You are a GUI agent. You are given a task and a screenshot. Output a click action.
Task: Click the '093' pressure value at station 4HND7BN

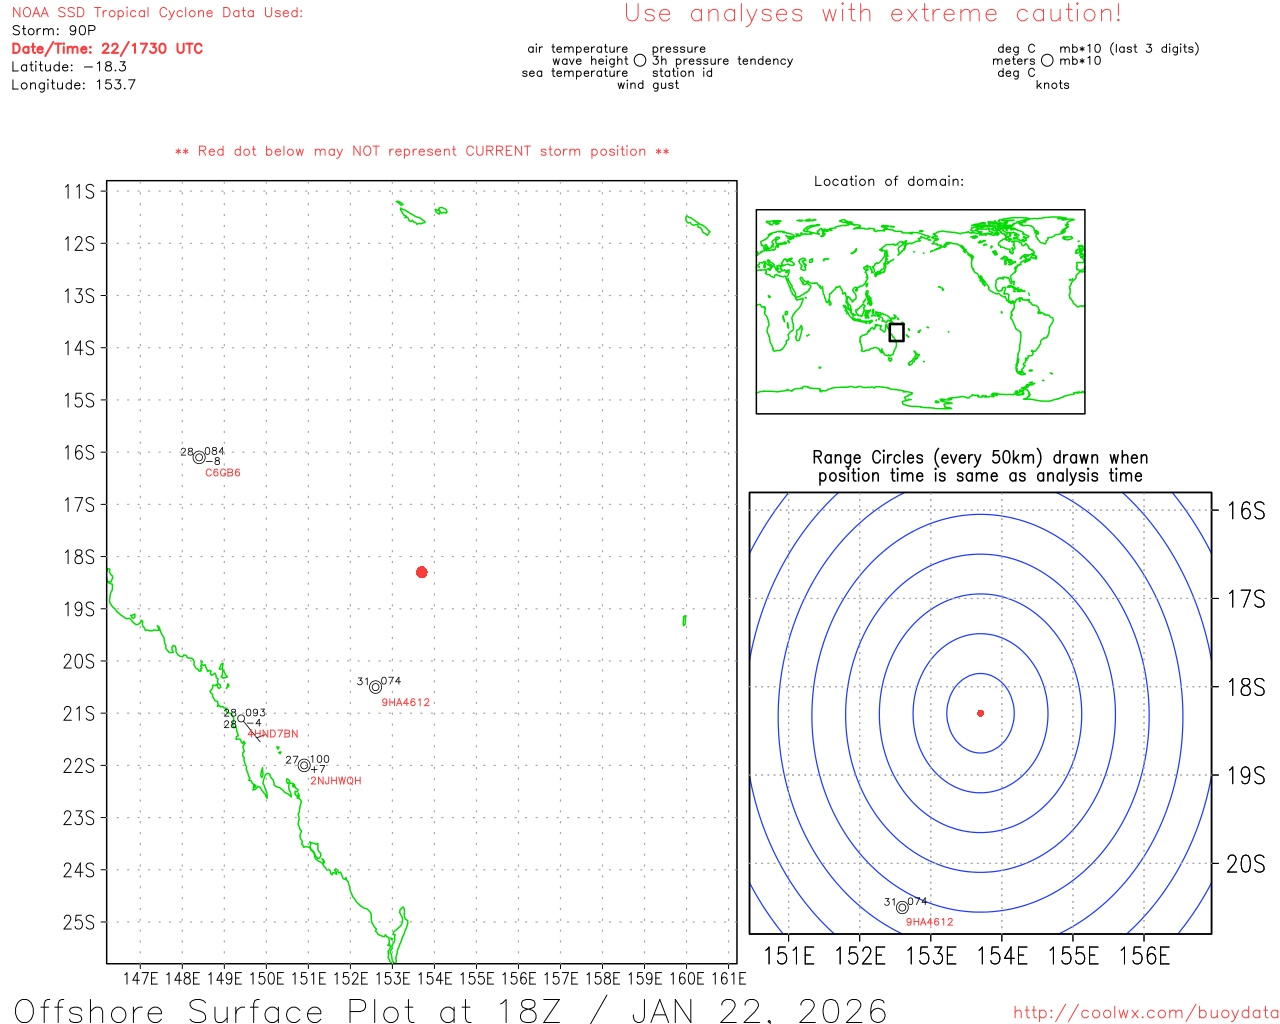pyautogui.click(x=256, y=713)
